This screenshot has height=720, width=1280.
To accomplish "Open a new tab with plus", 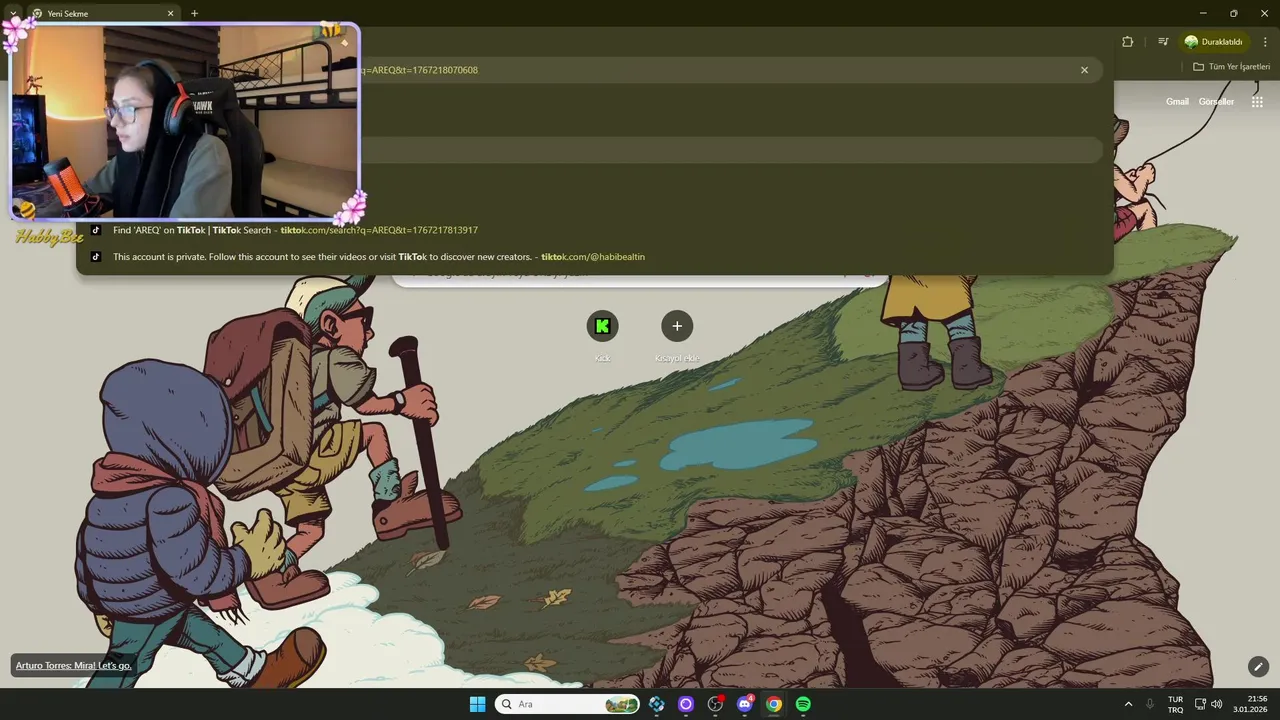I will coord(194,13).
